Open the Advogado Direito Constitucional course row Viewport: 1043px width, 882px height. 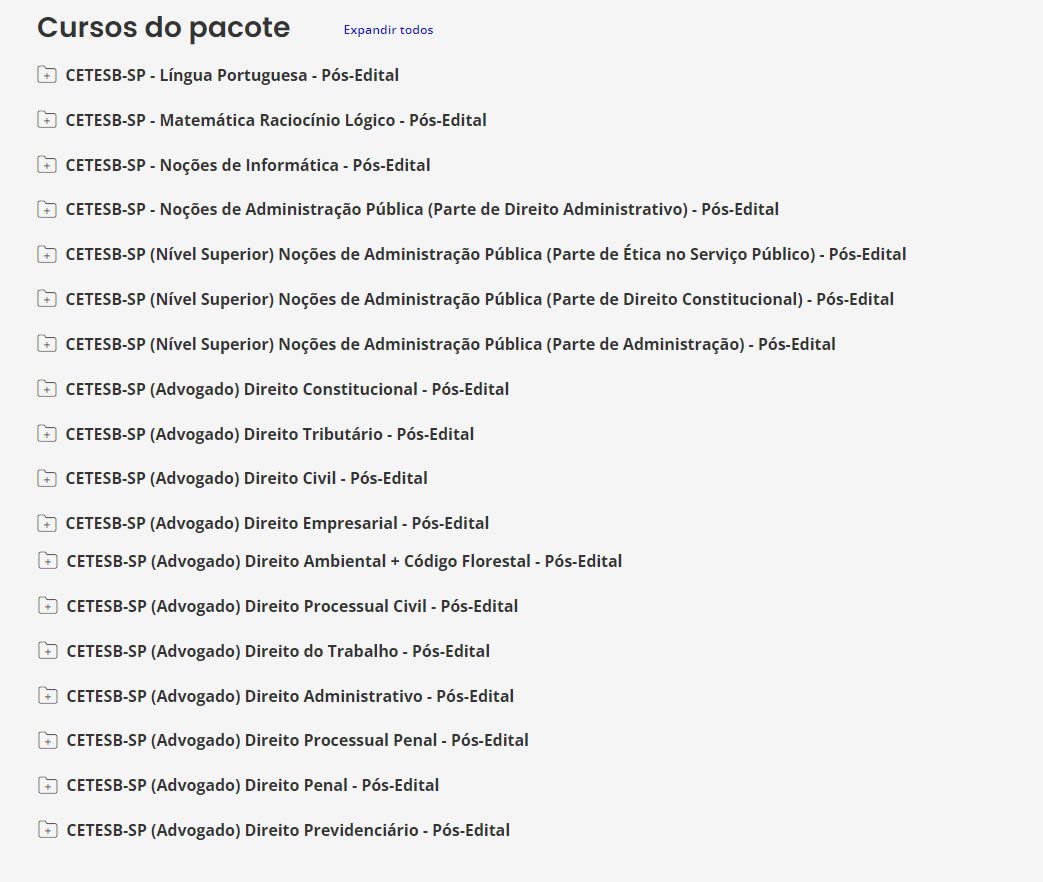click(x=287, y=389)
